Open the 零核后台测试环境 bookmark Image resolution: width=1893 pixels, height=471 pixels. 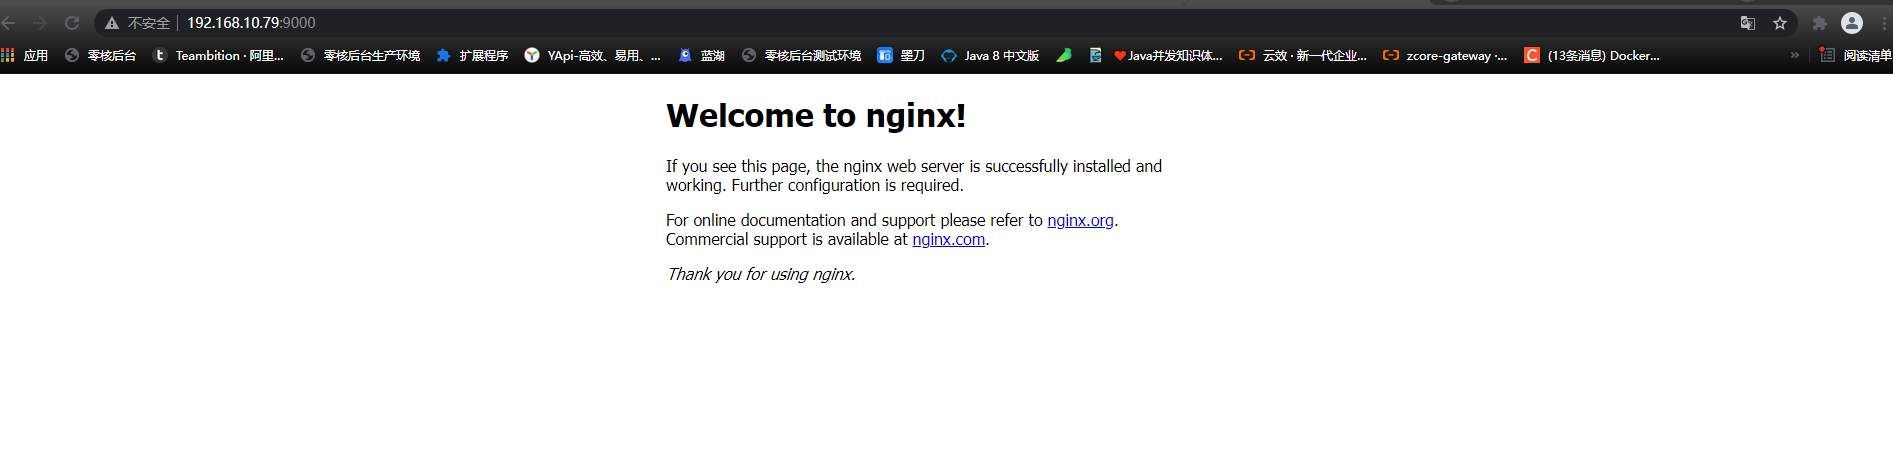point(801,55)
